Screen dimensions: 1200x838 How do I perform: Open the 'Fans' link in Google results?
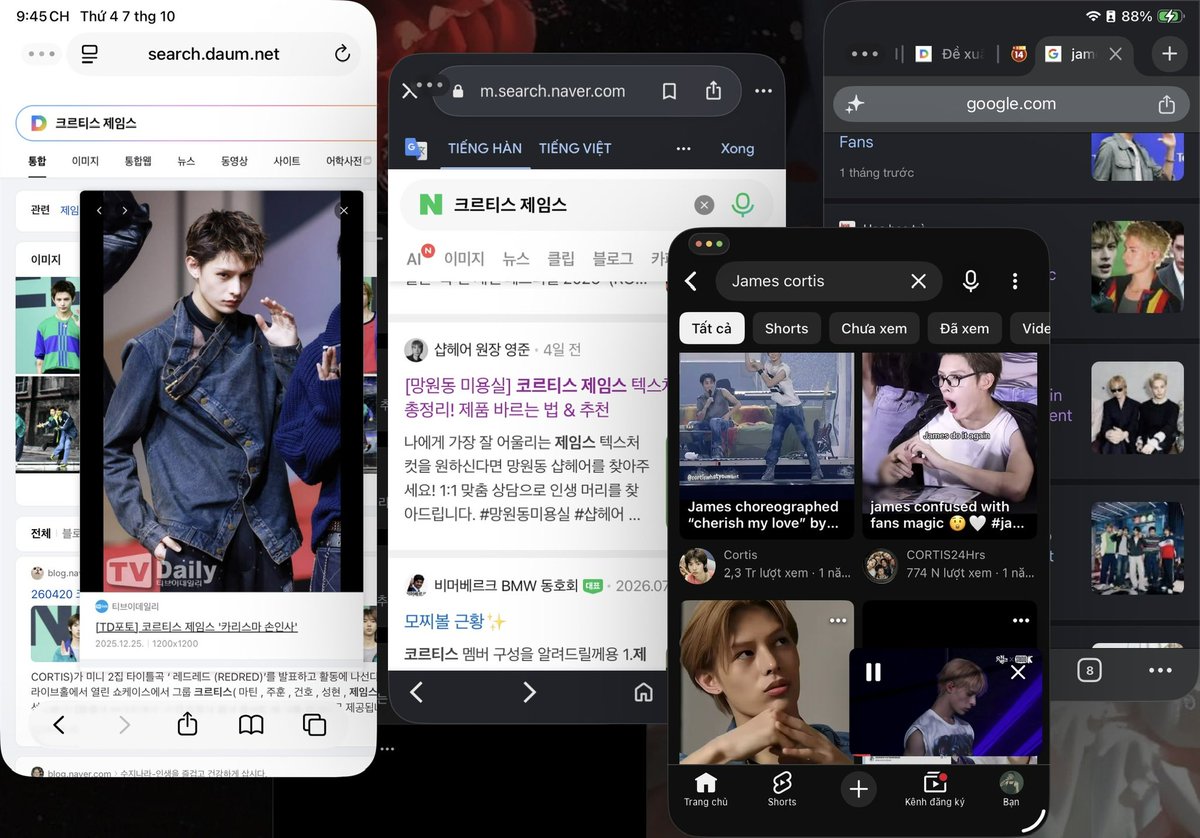(x=856, y=142)
